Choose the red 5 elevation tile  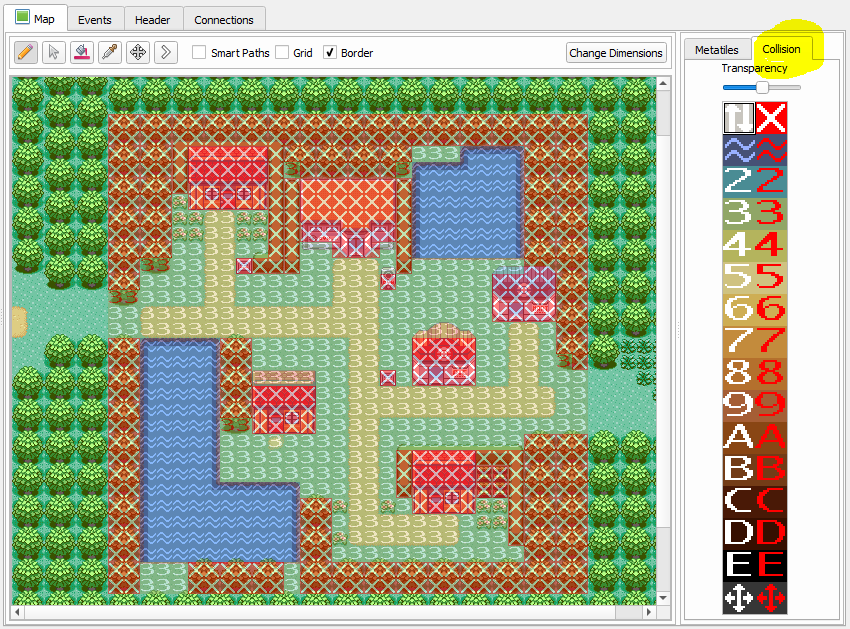tap(771, 277)
